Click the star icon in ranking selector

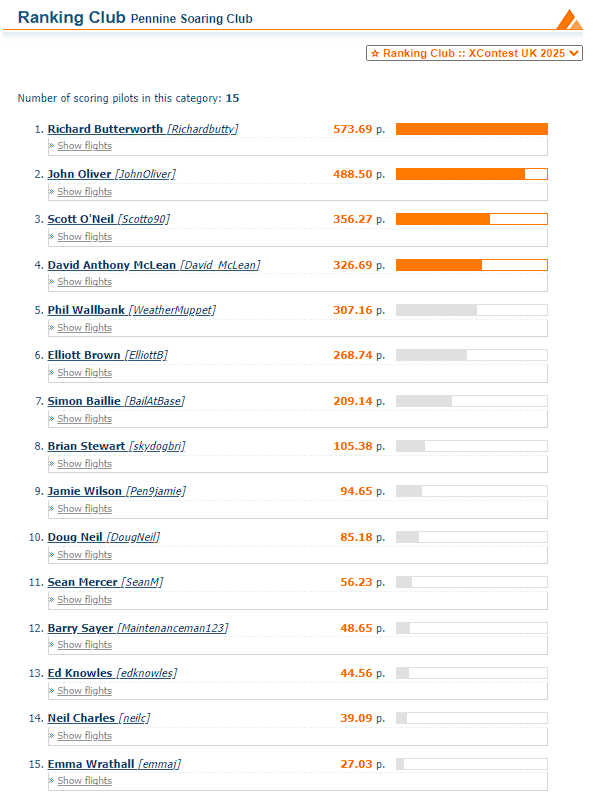[375, 53]
